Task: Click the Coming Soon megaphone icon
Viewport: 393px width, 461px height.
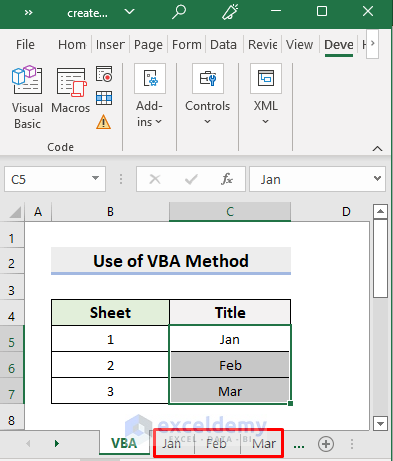Action: click(230, 12)
